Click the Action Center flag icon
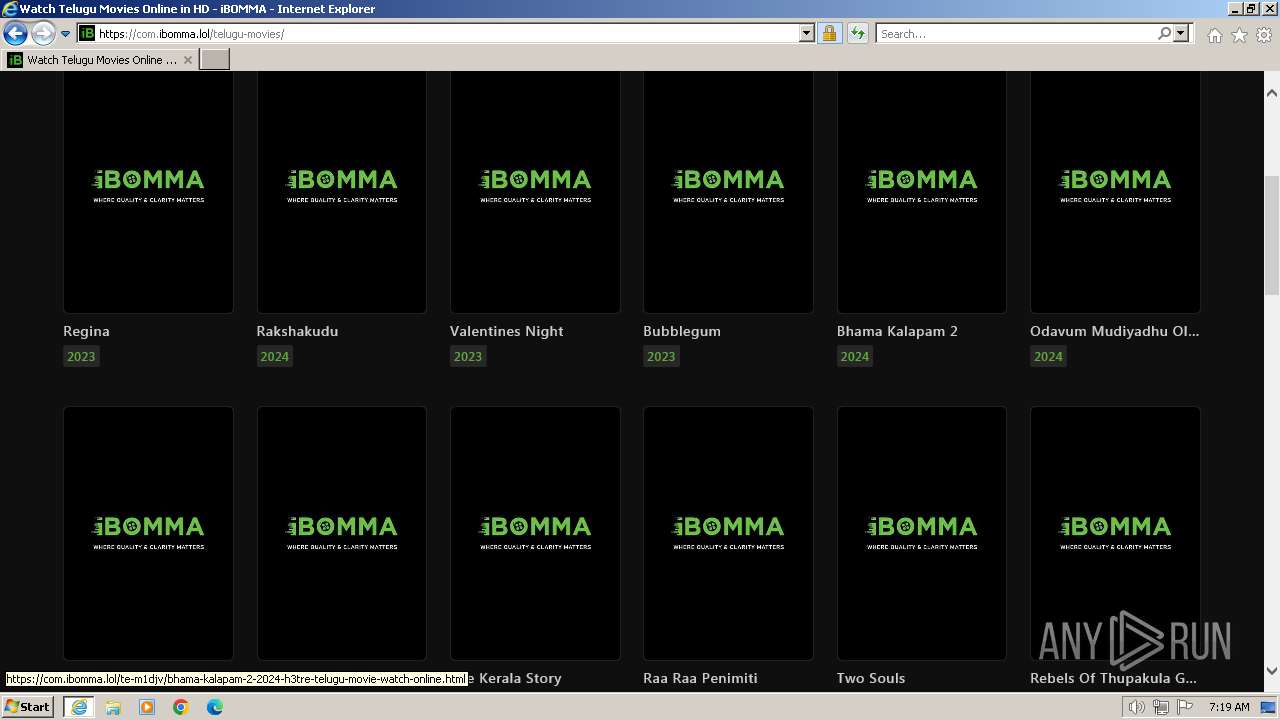This screenshot has height=720, width=1280. point(1185,707)
